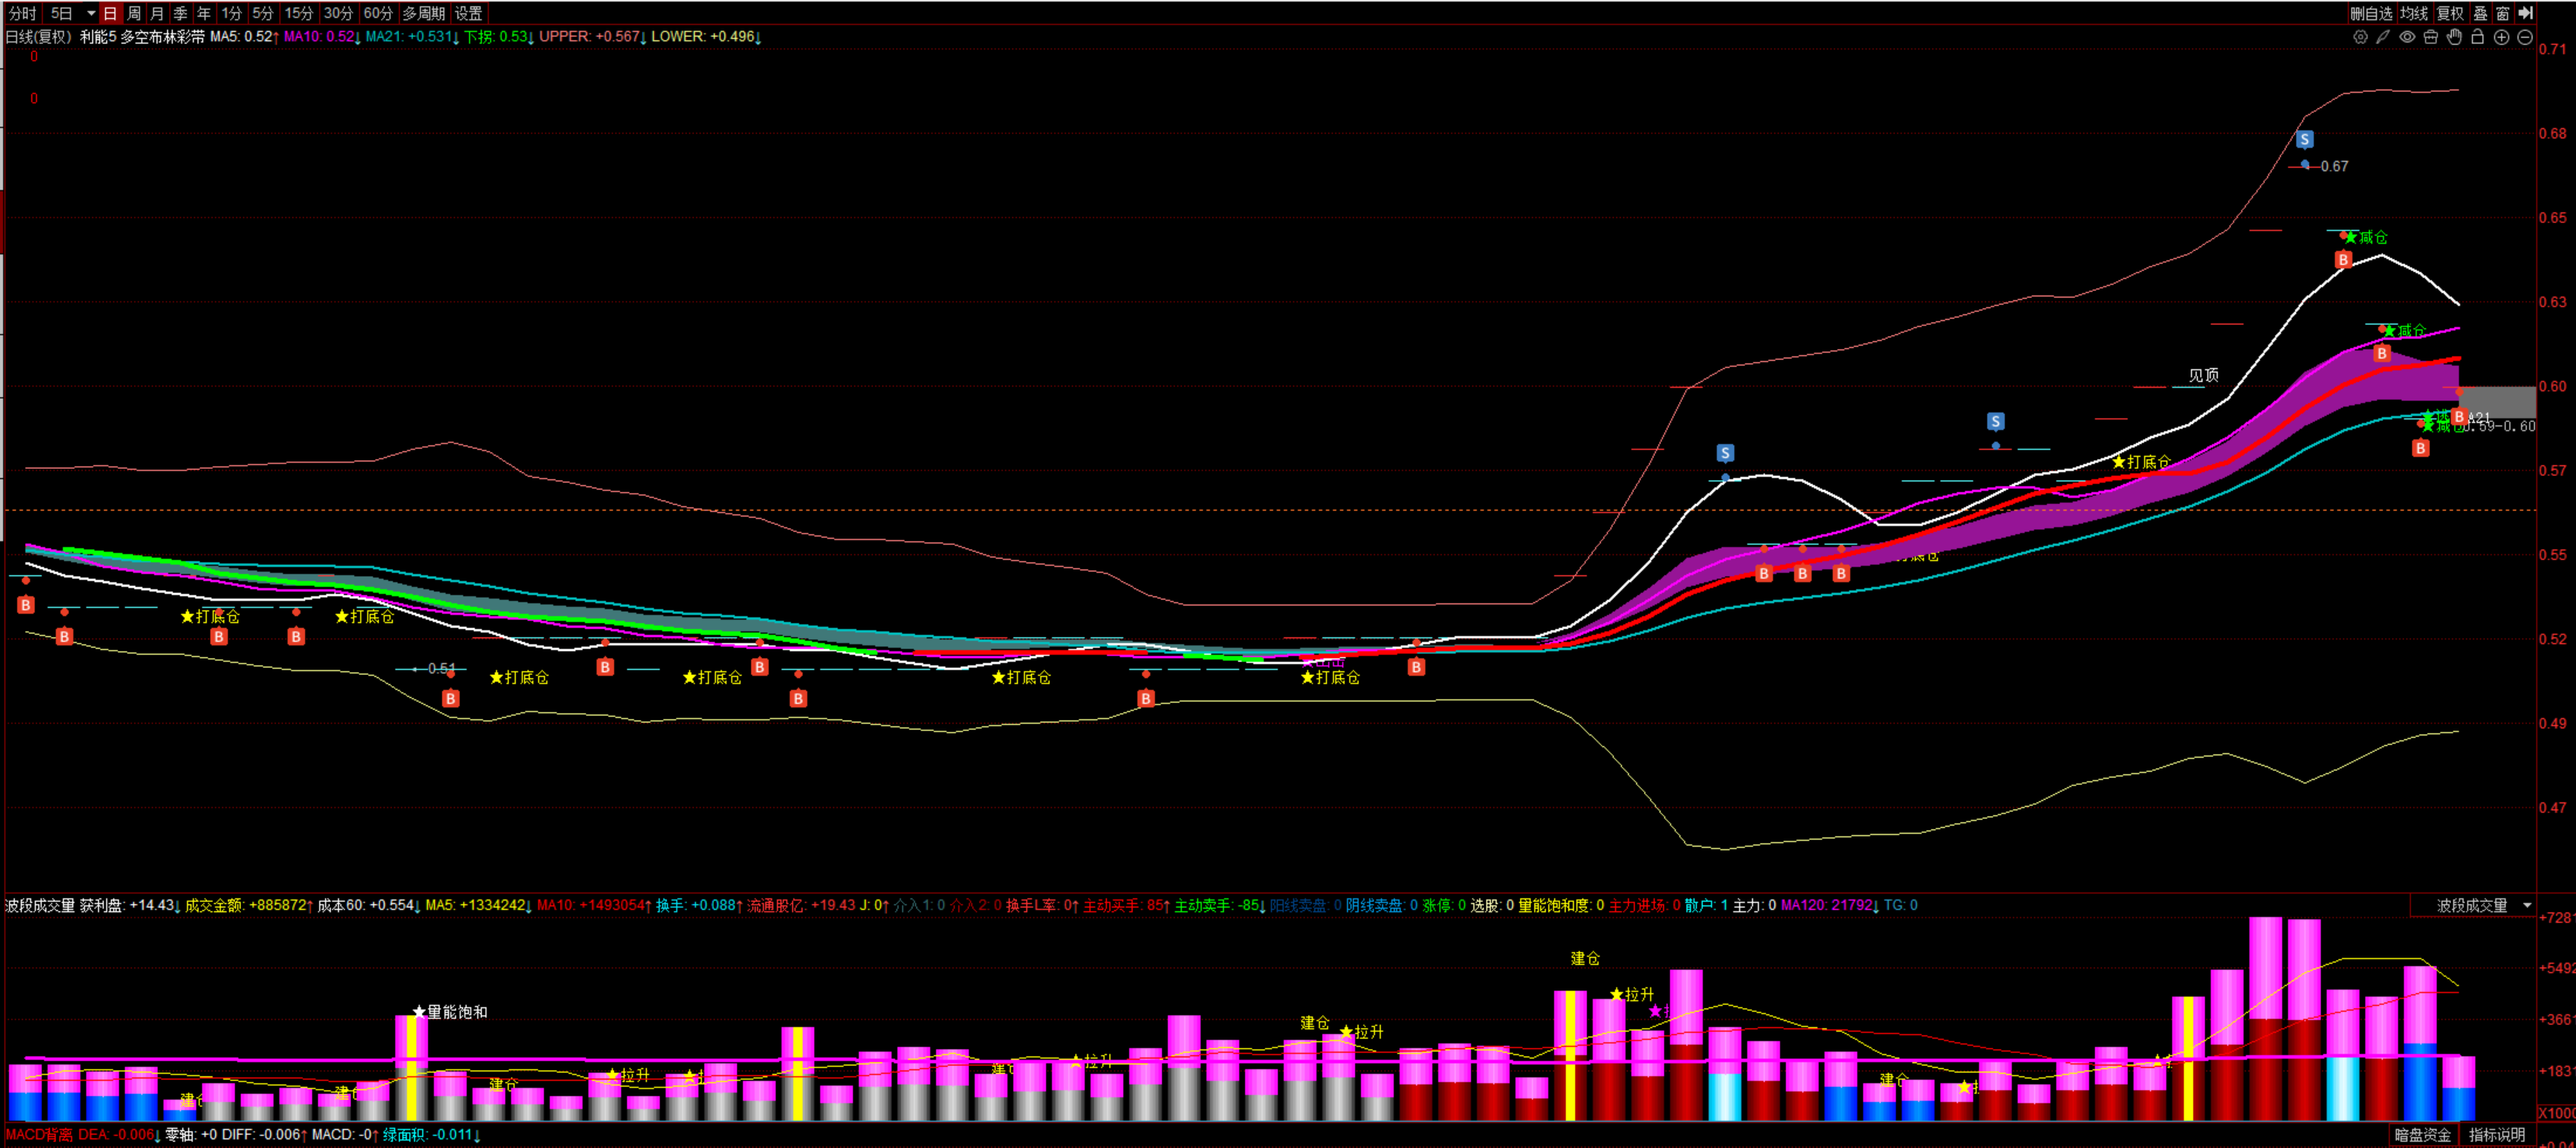Viewport: 2576px width, 1148px height.
Task: Switch to the 周 weekly period tab
Action: pos(134,13)
